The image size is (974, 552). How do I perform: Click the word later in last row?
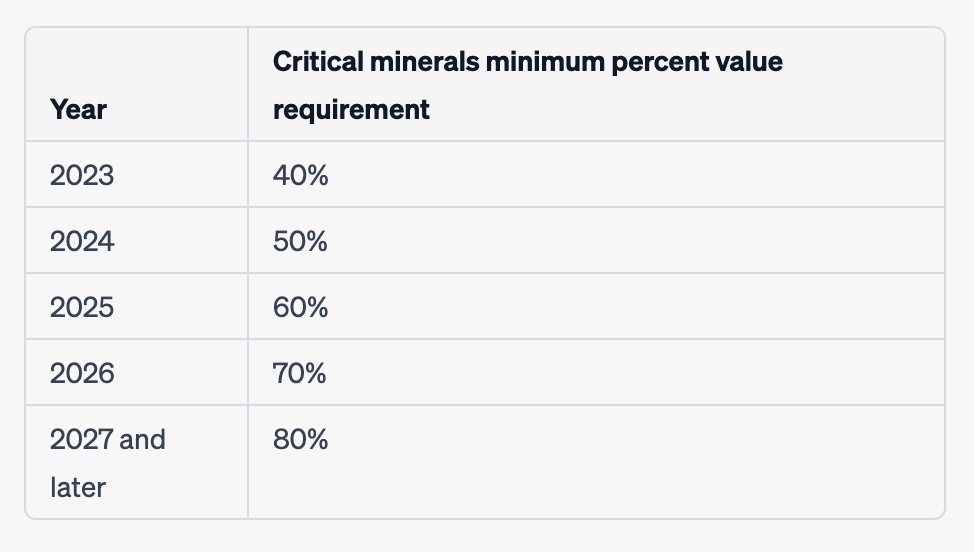(x=77, y=487)
